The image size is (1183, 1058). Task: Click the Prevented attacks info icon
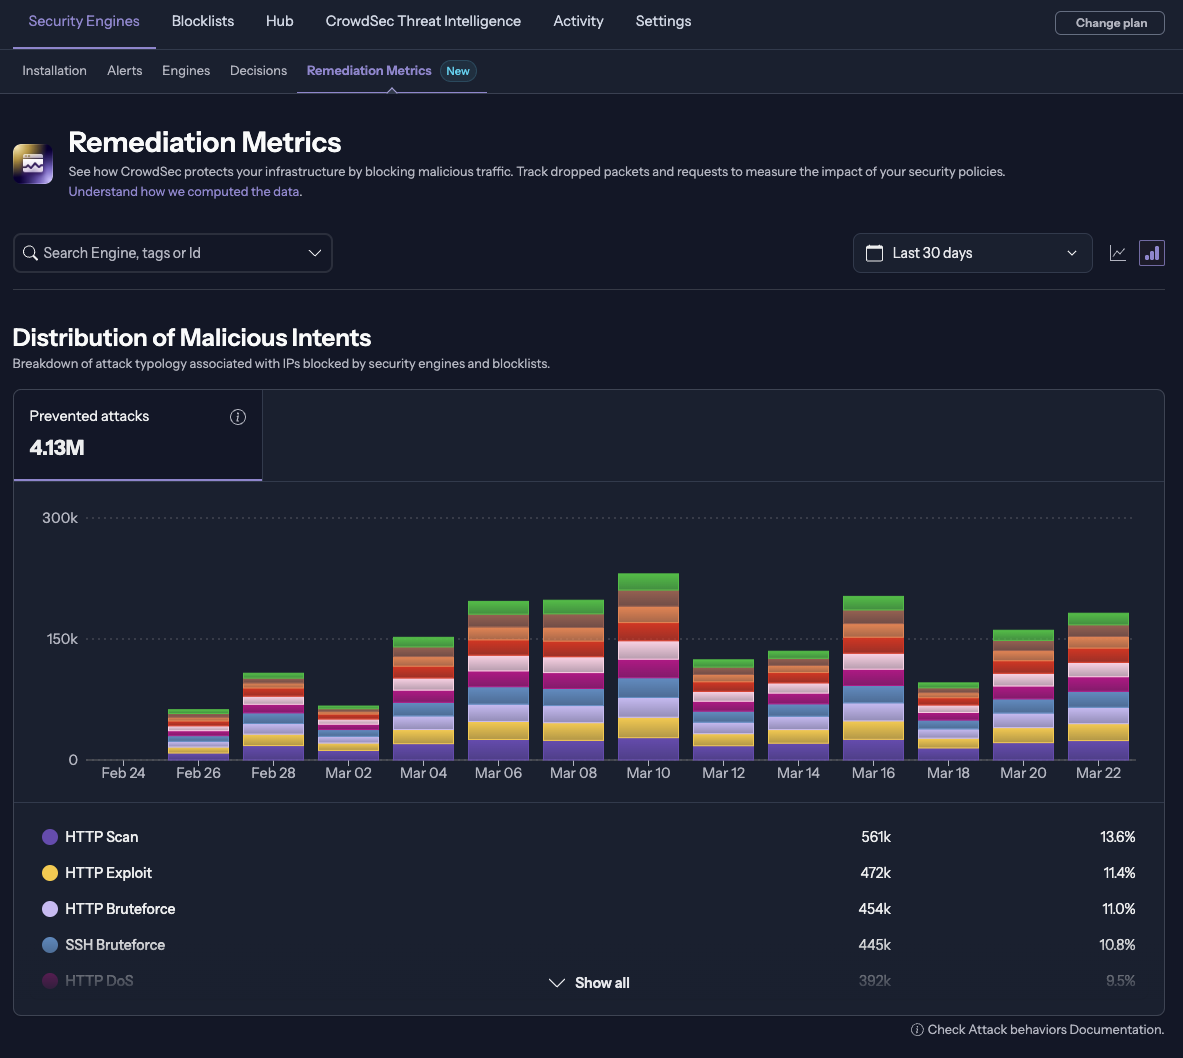(238, 417)
